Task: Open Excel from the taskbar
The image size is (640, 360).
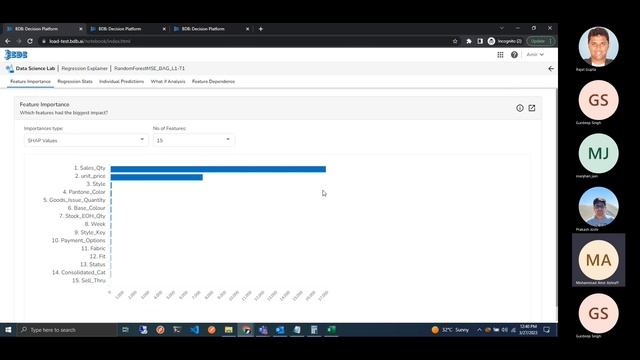Action: (x=331, y=330)
